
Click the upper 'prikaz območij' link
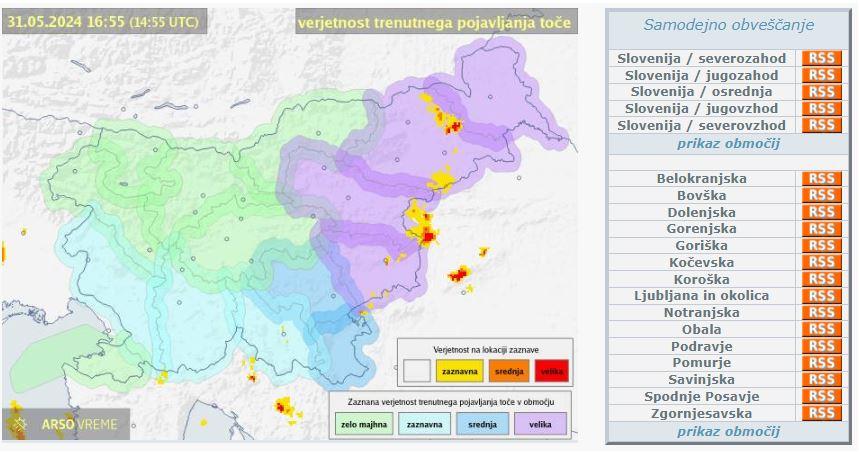click(x=727, y=143)
